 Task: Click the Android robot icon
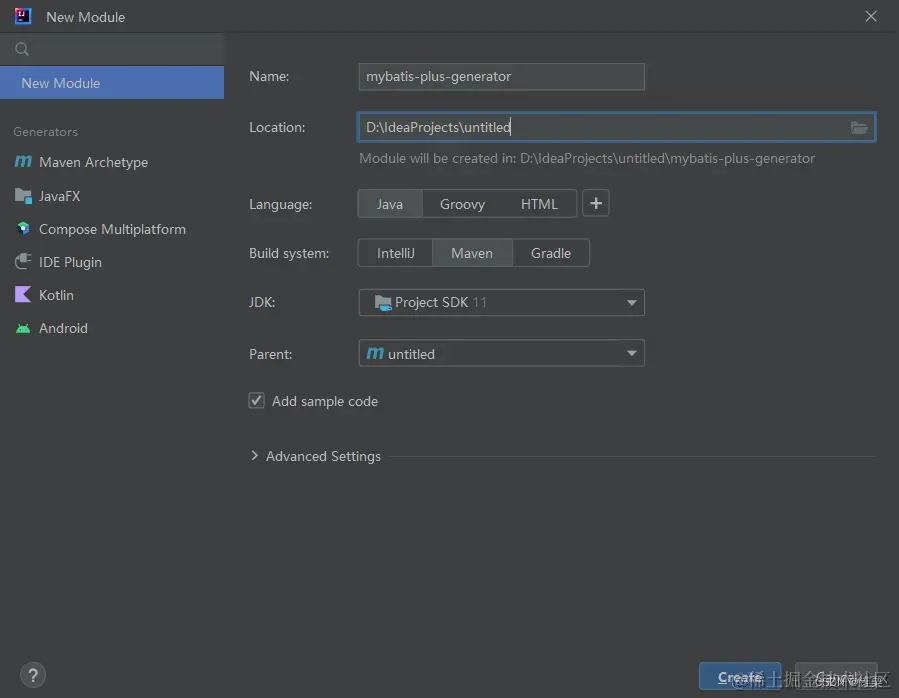pos(23,328)
